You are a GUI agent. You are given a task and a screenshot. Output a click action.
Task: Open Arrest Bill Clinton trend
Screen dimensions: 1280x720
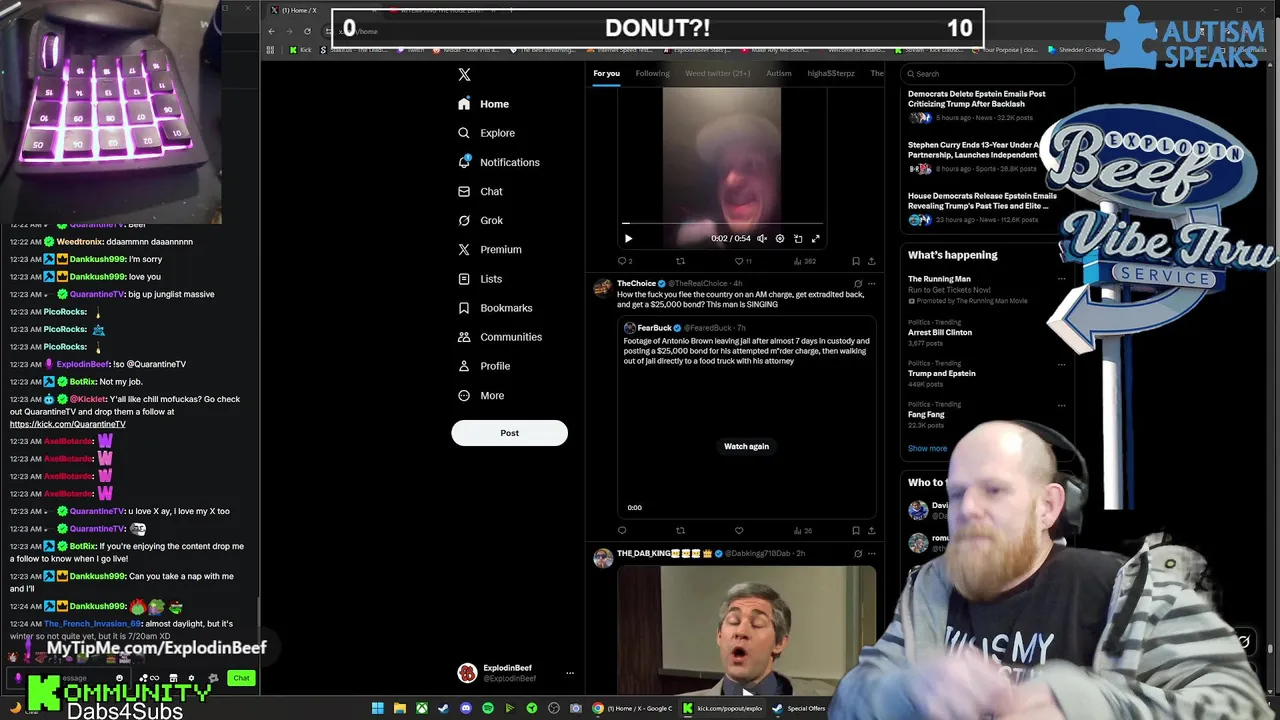click(x=940, y=332)
